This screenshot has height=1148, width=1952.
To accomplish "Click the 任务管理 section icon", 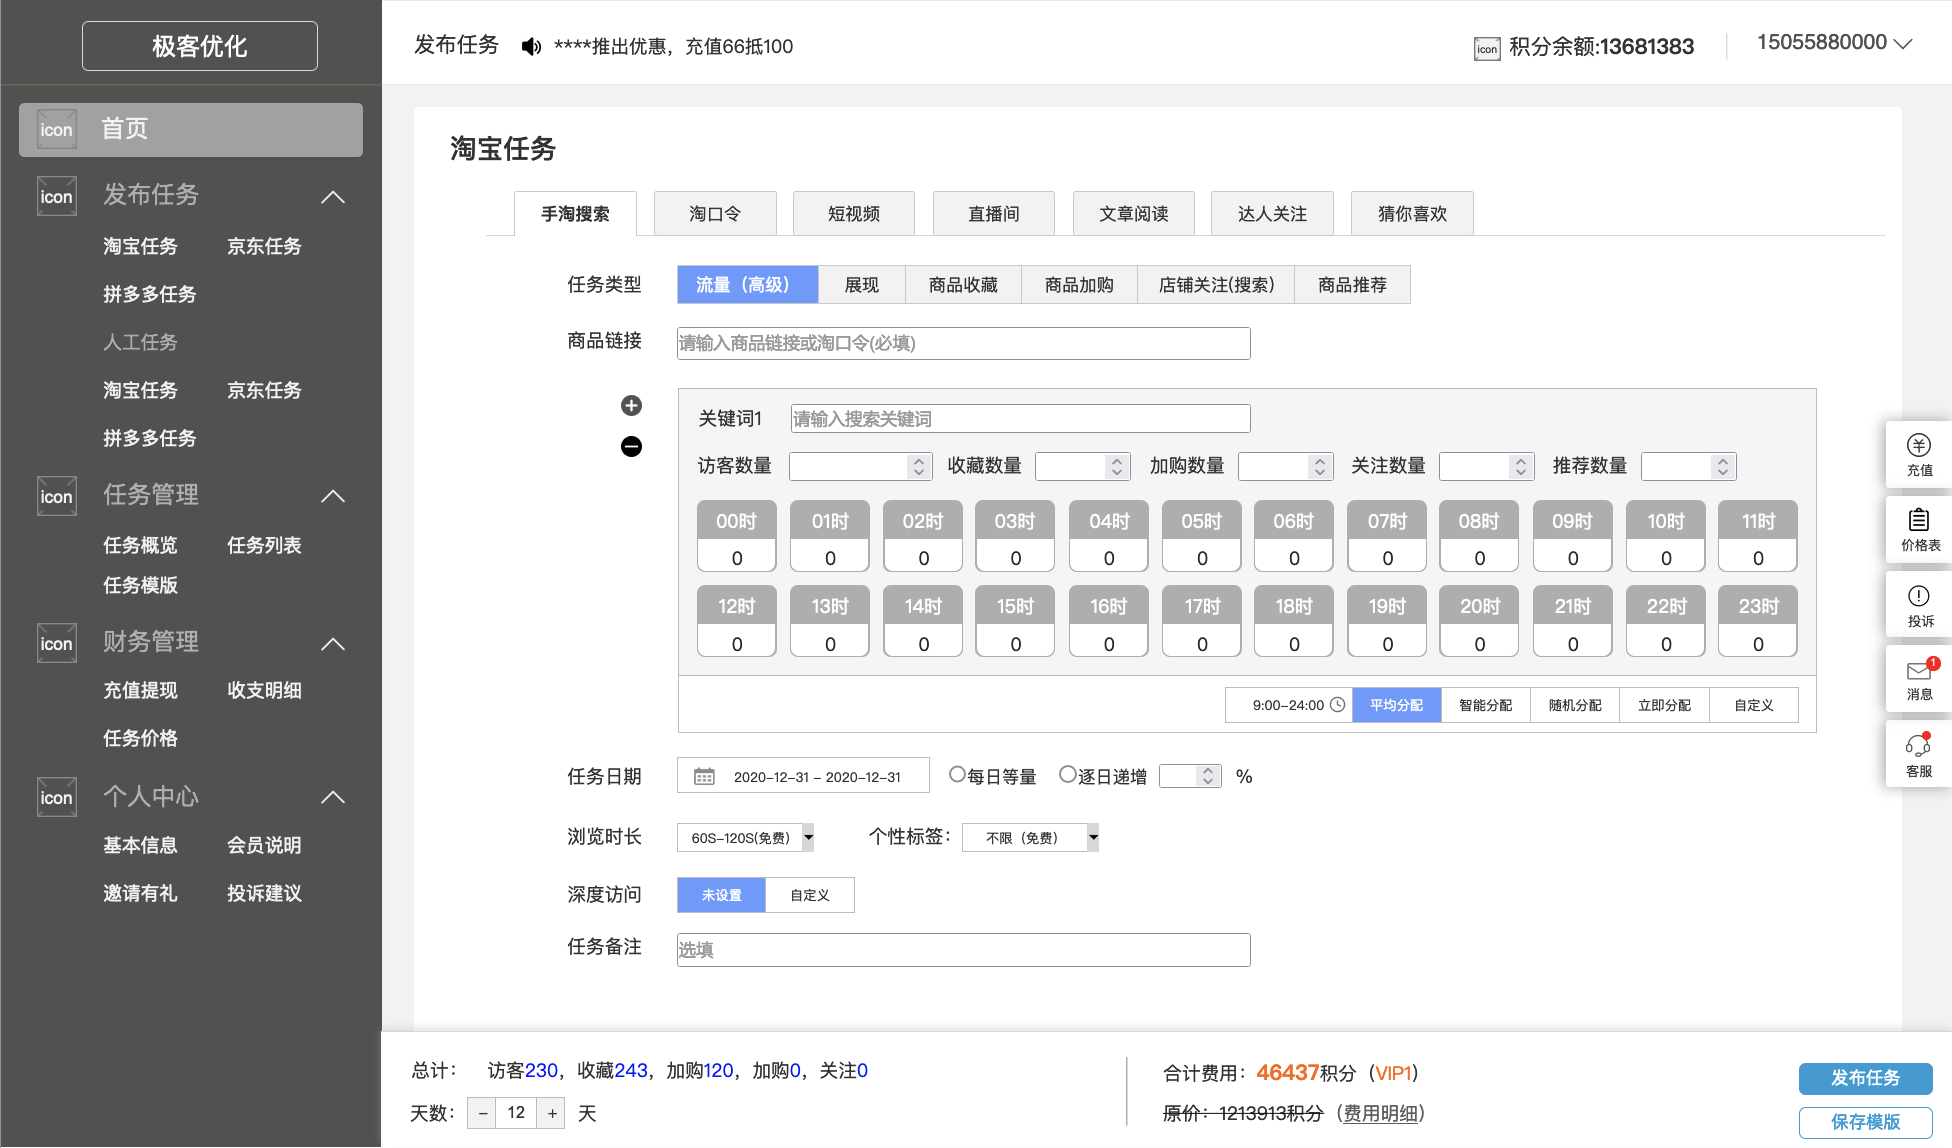I will [57, 496].
